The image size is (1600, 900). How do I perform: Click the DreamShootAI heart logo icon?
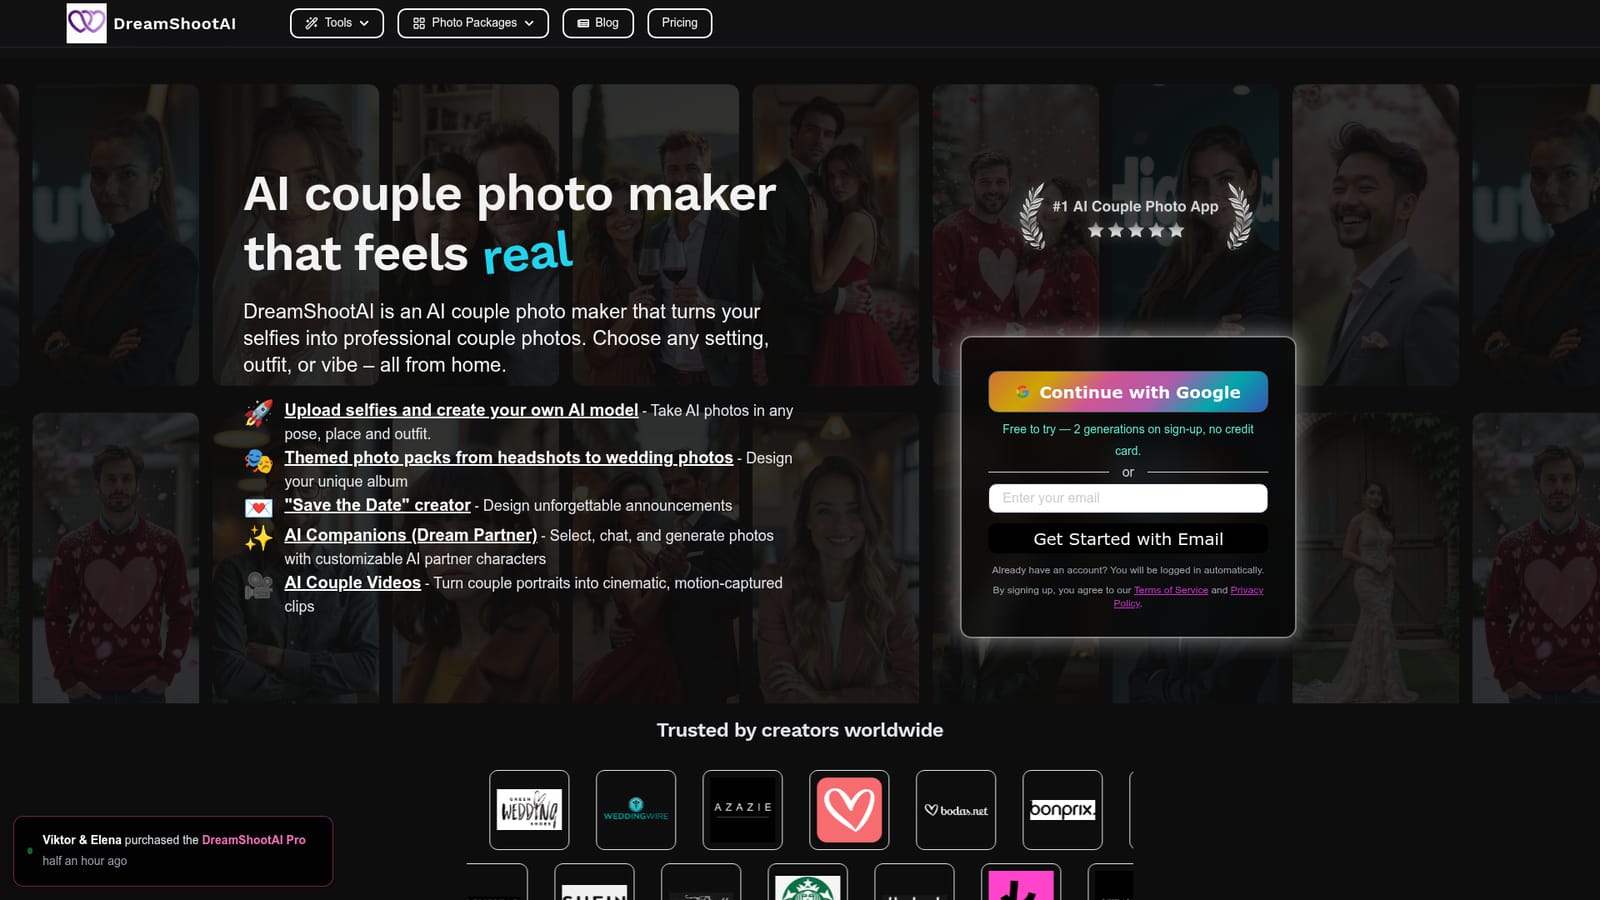(86, 23)
